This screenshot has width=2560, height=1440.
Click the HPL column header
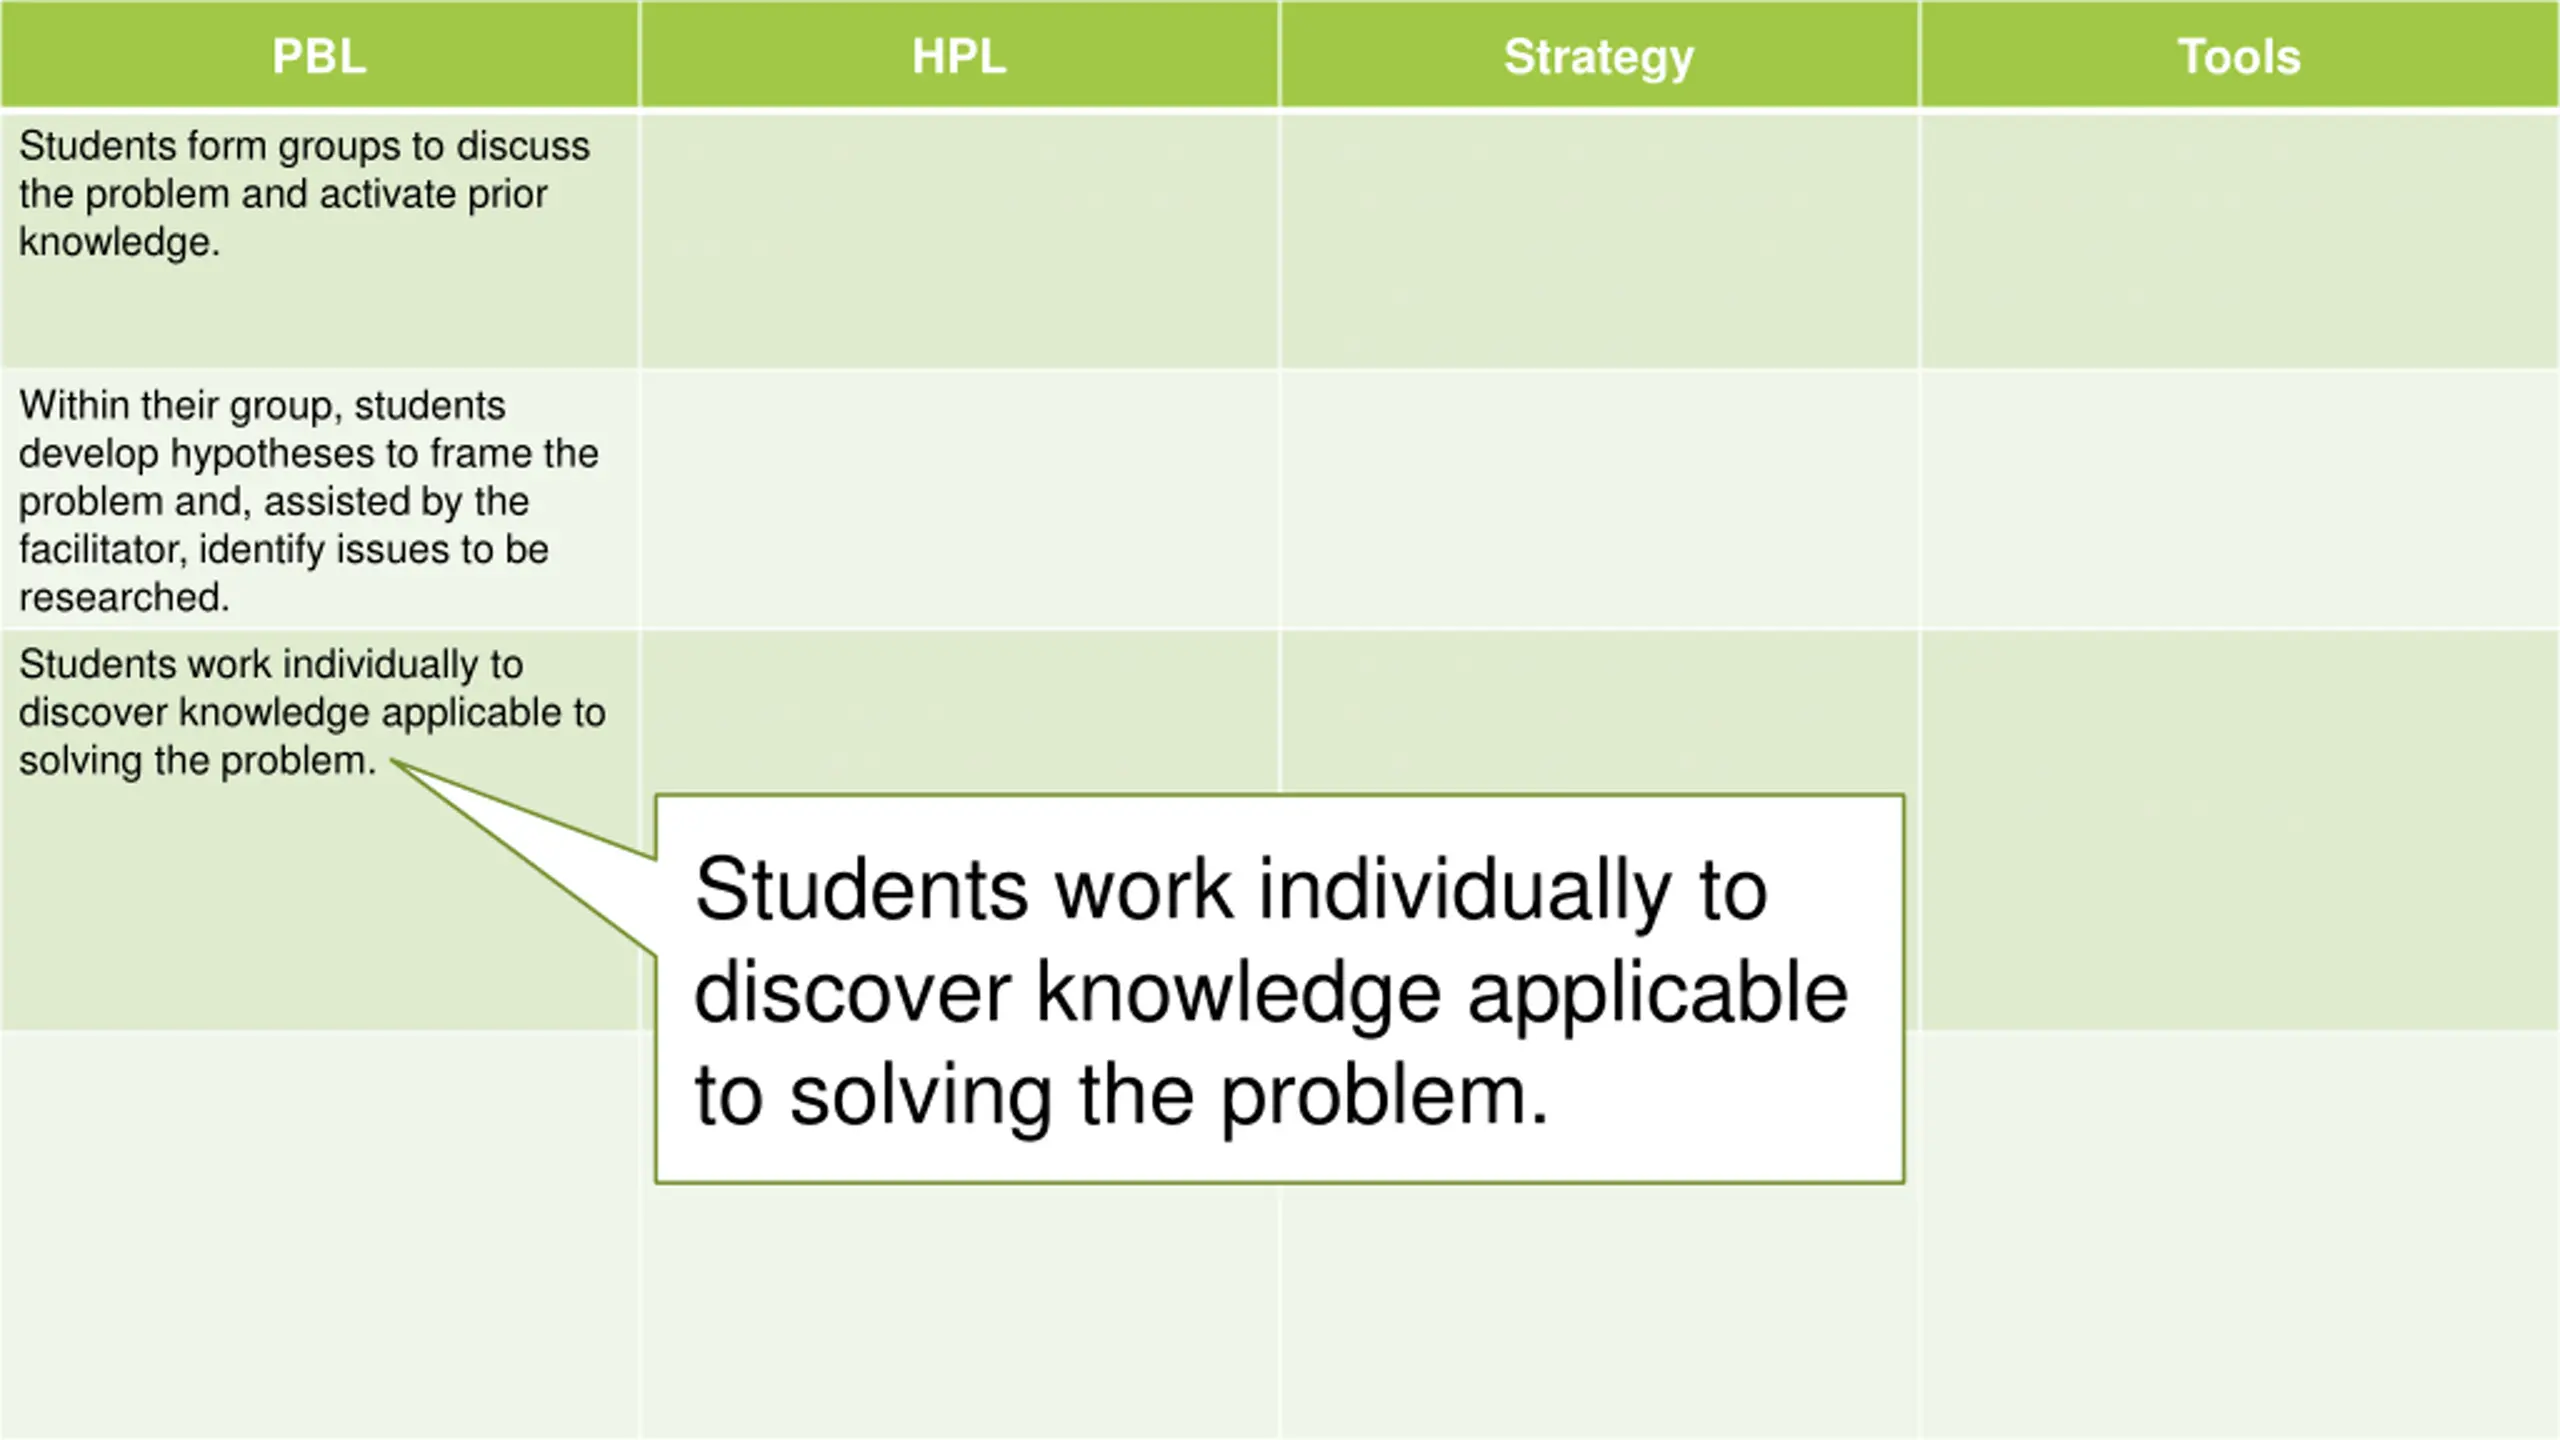[959, 56]
